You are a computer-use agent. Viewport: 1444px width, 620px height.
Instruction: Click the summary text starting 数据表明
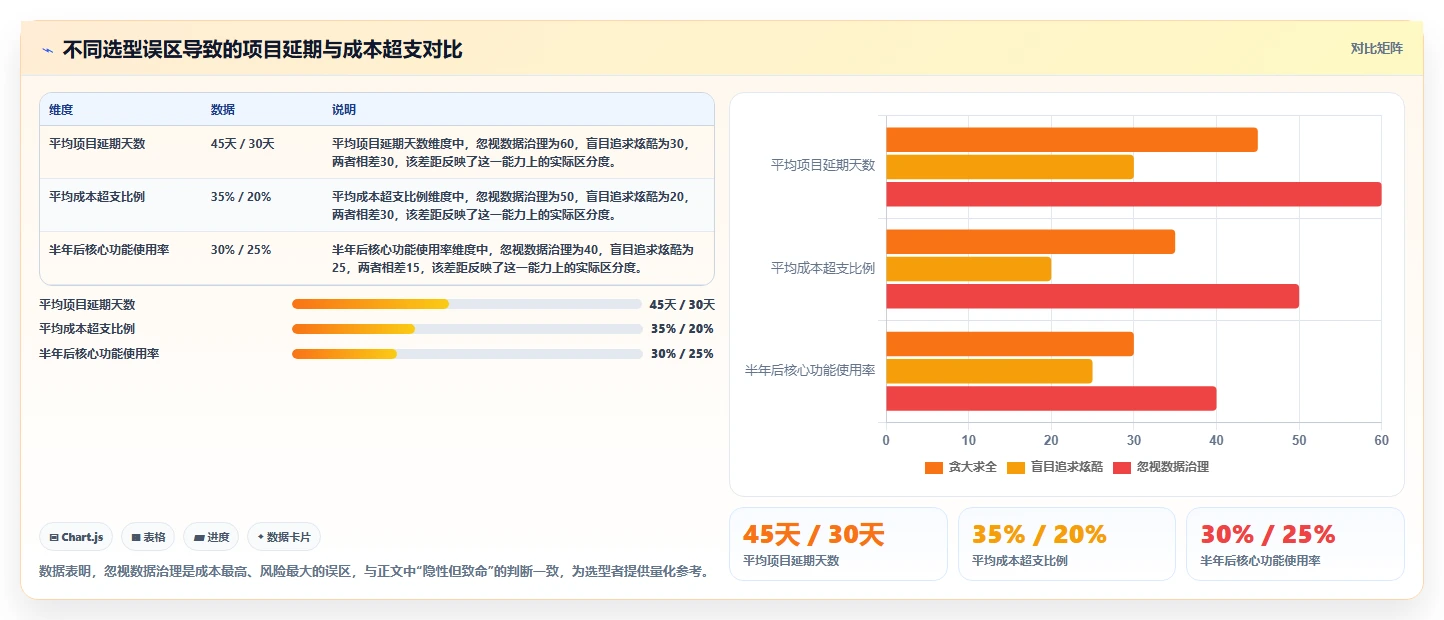tap(376, 572)
